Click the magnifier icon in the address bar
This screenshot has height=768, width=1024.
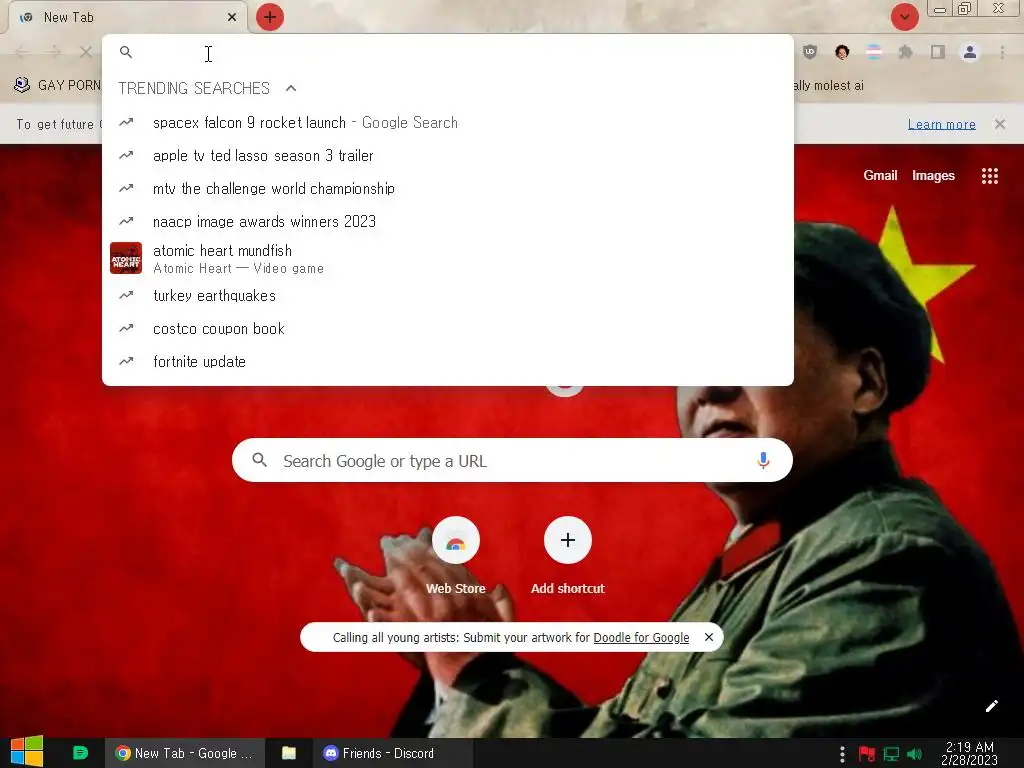[126, 52]
